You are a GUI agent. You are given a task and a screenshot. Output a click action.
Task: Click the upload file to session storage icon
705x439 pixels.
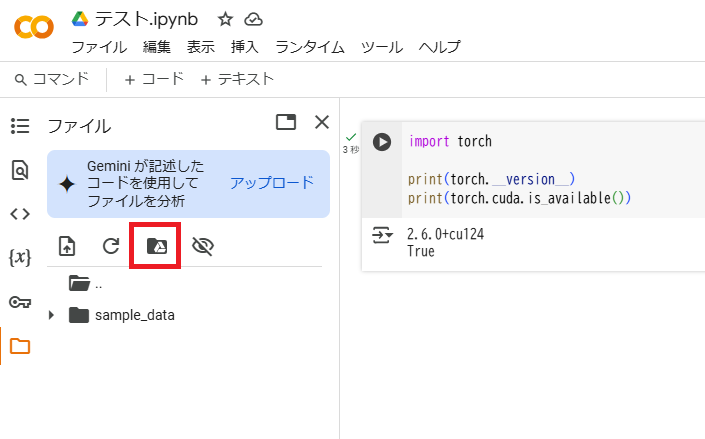(x=67, y=246)
